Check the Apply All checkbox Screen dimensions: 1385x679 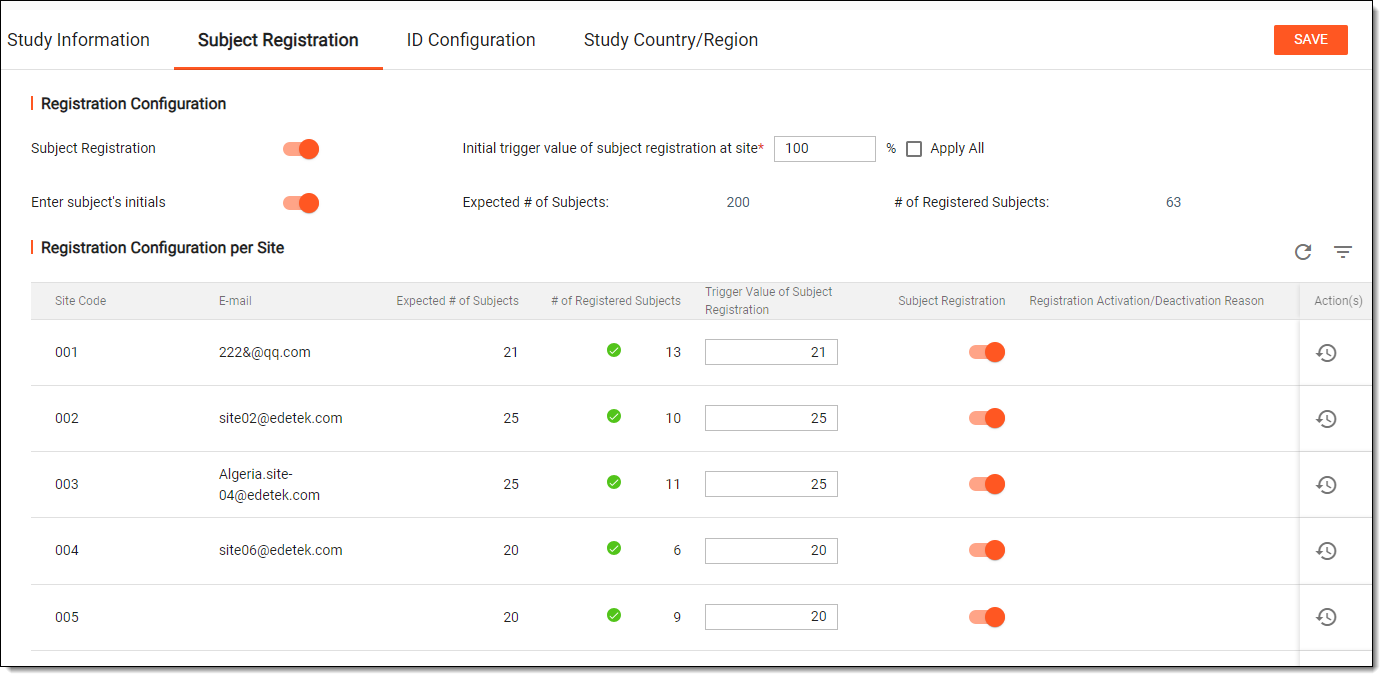tap(913, 149)
